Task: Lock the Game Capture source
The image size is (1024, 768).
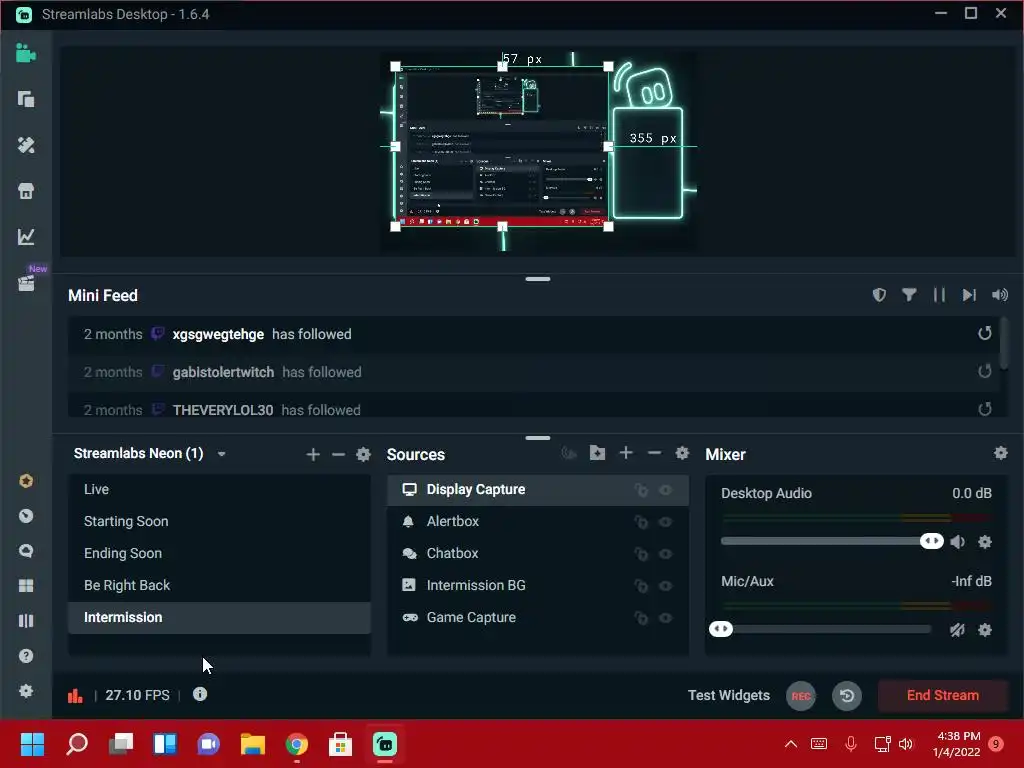Action: pyautogui.click(x=641, y=618)
